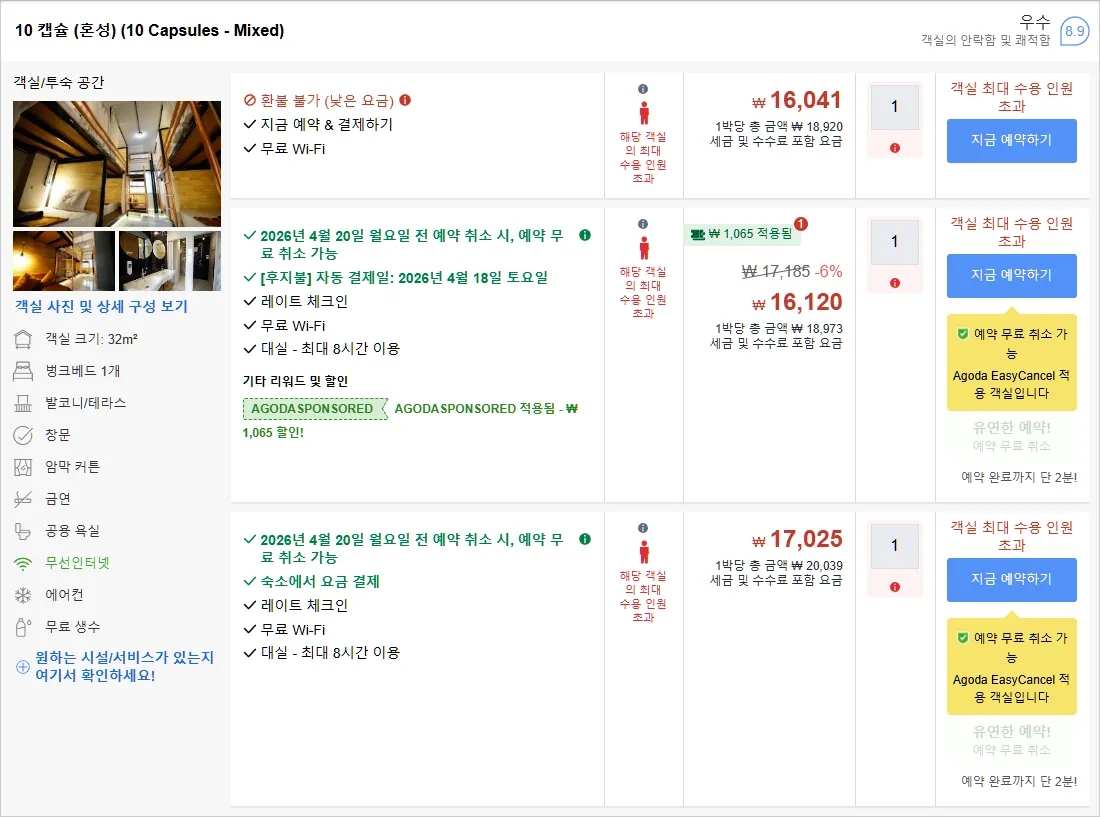Click info icon next to 환불 불가 label

coord(405,100)
